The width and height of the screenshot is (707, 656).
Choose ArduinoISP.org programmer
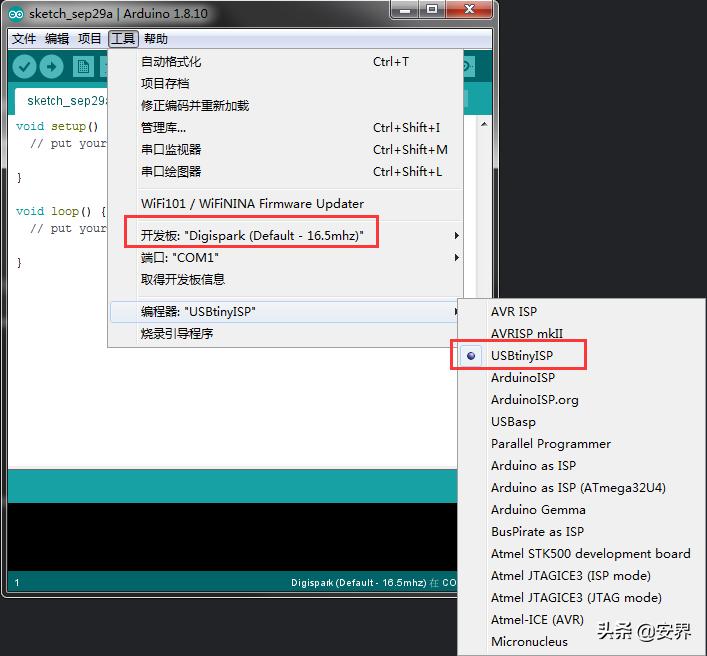coord(581,400)
